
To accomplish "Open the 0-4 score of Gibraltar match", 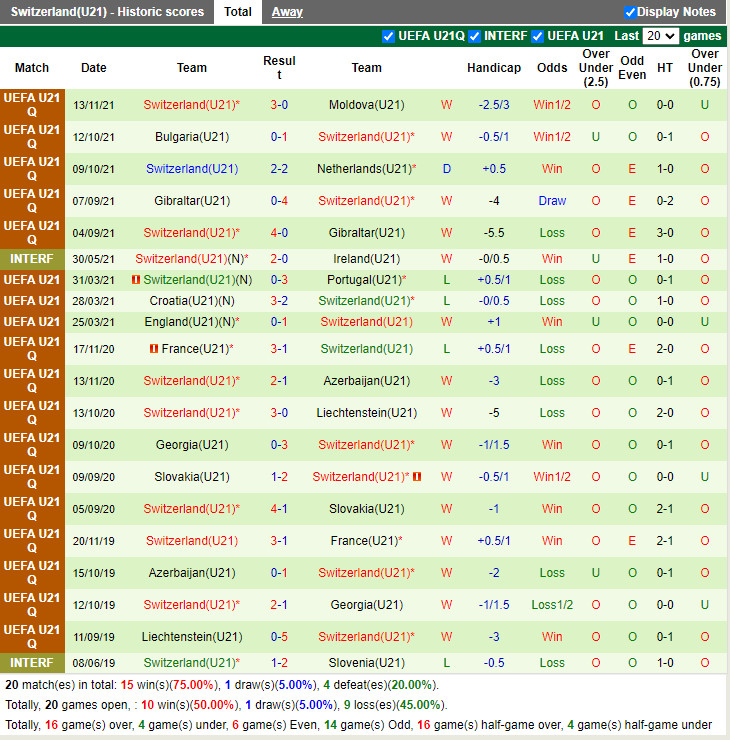I will click(x=279, y=201).
